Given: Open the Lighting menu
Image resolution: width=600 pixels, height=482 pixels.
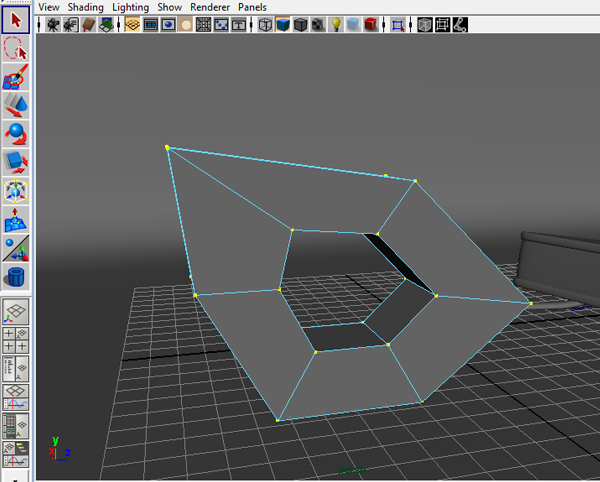Looking at the screenshot, I should [x=130, y=7].
